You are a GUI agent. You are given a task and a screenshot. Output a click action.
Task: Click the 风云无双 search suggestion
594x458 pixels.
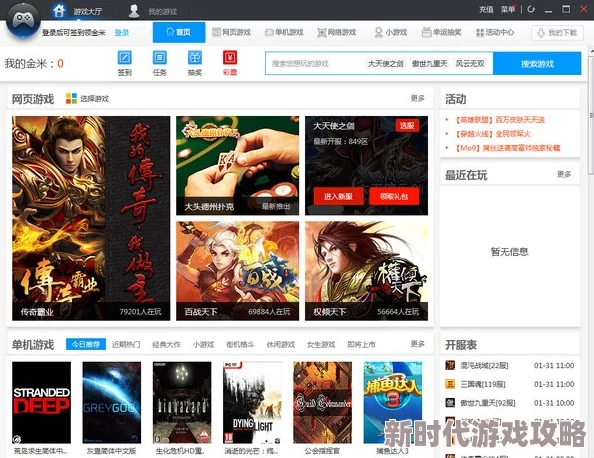[x=470, y=64]
